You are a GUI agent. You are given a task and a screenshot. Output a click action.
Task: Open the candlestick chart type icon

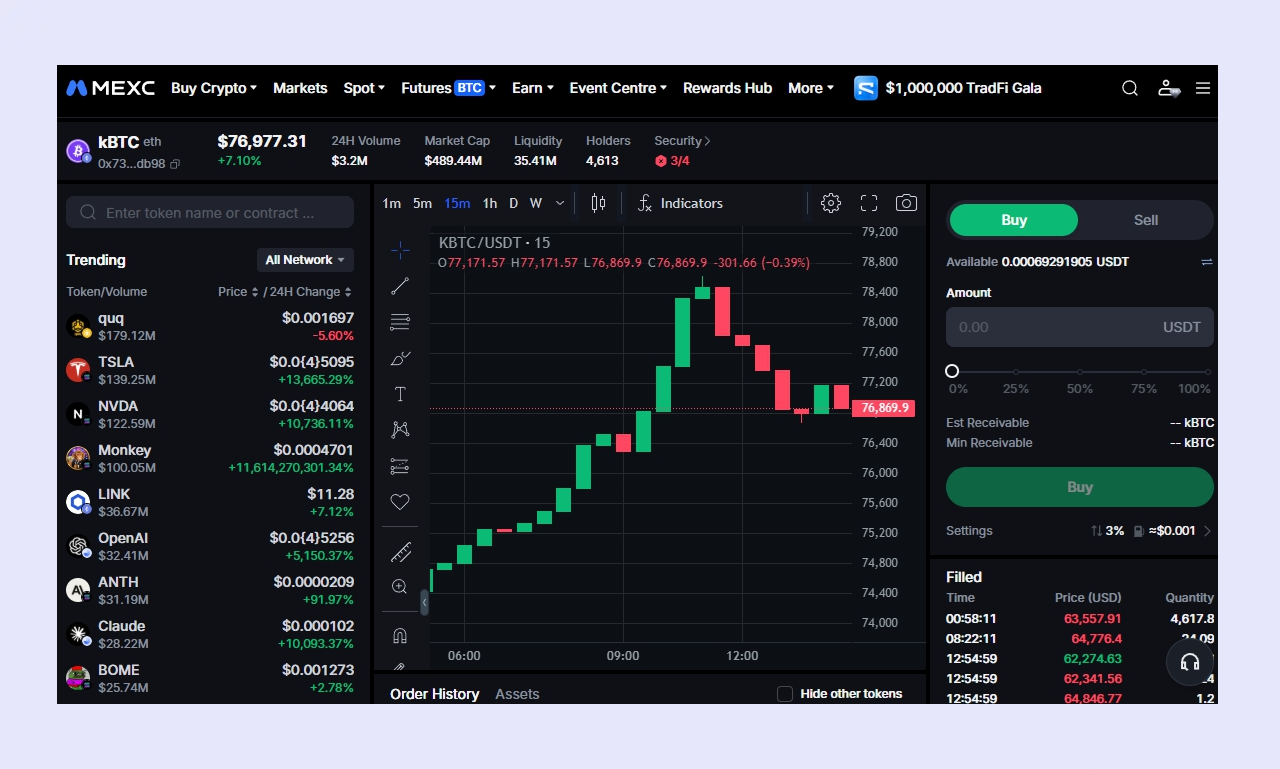coord(598,203)
